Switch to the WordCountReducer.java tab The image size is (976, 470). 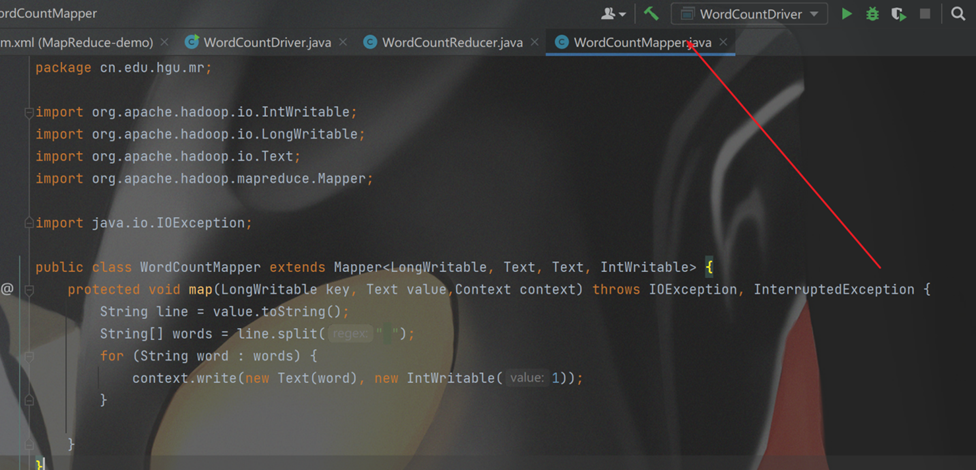452,42
